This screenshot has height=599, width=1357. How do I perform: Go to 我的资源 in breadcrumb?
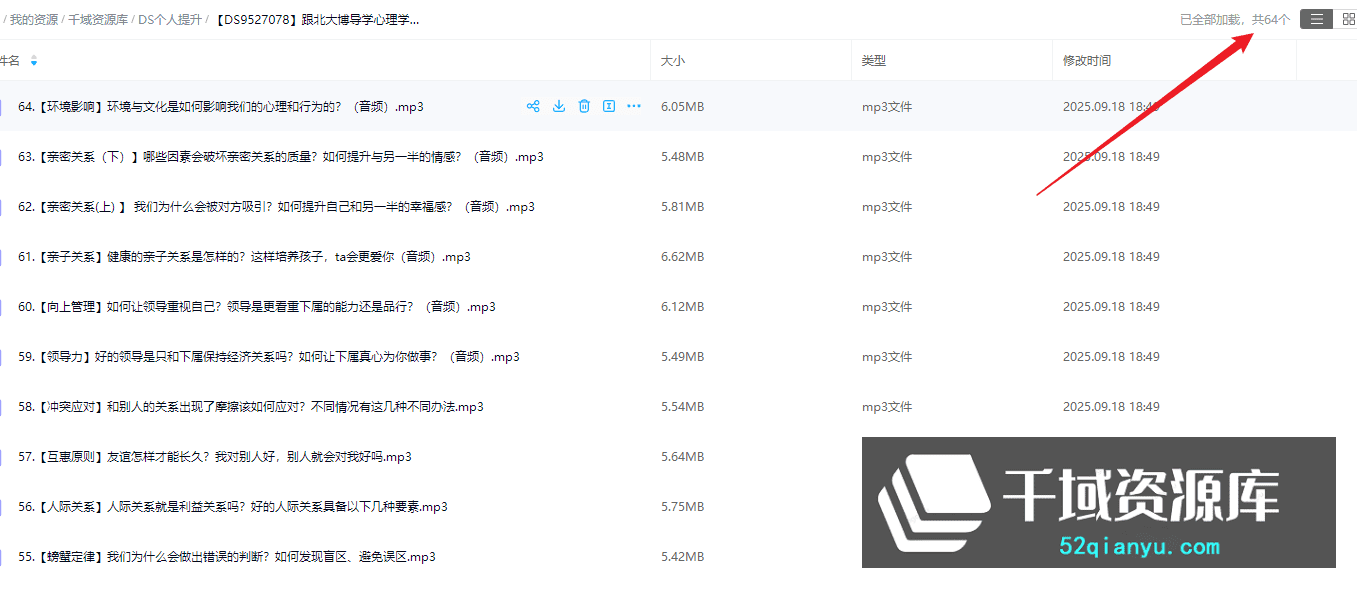tap(34, 19)
